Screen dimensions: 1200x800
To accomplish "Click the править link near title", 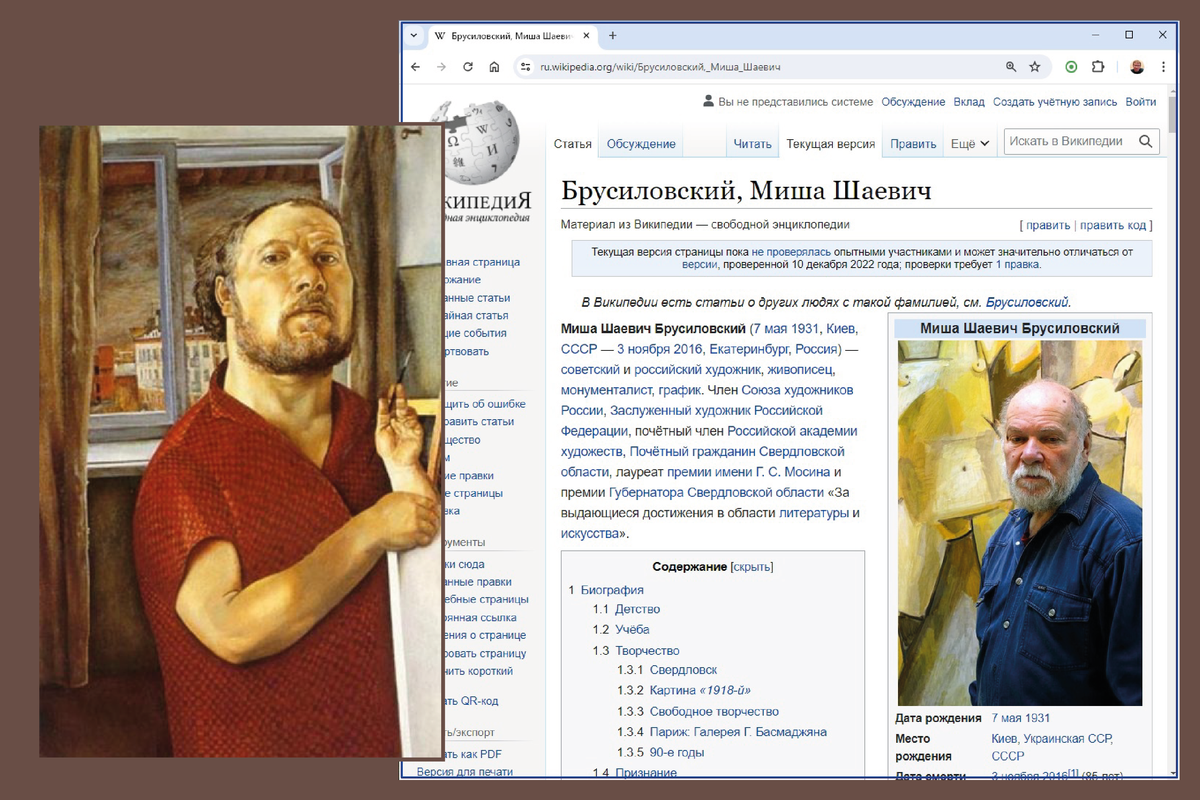I will [x=1048, y=225].
